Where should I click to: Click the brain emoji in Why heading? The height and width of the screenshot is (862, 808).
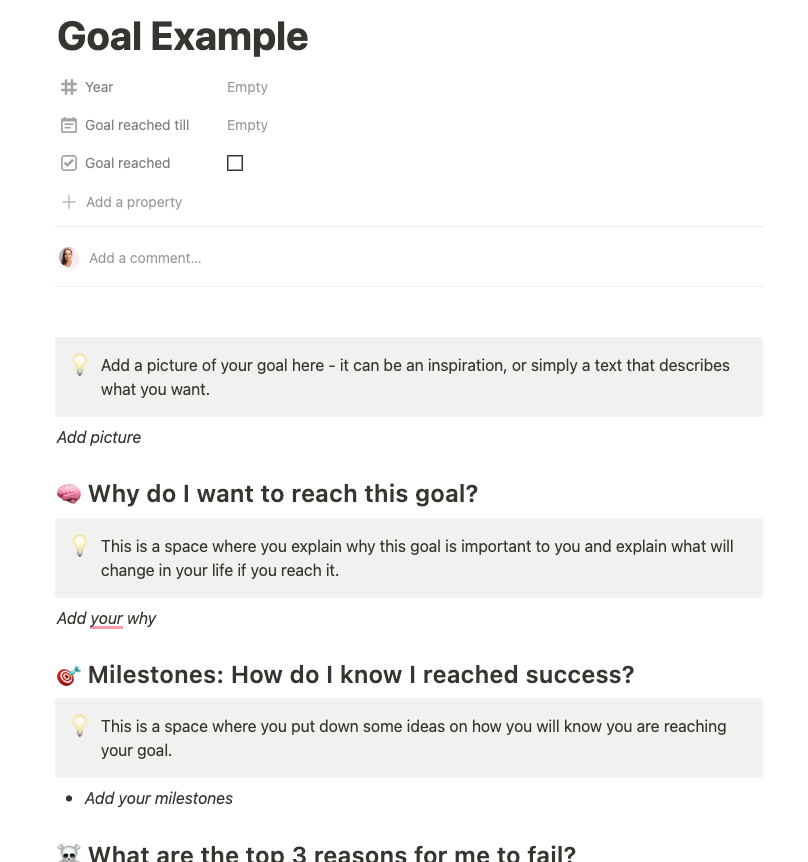pyautogui.click(x=69, y=494)
